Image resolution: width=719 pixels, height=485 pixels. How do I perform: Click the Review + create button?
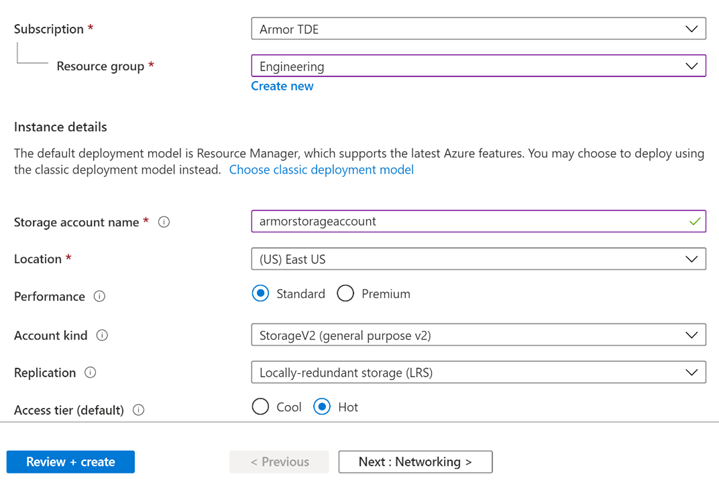[x=71, y=462]
